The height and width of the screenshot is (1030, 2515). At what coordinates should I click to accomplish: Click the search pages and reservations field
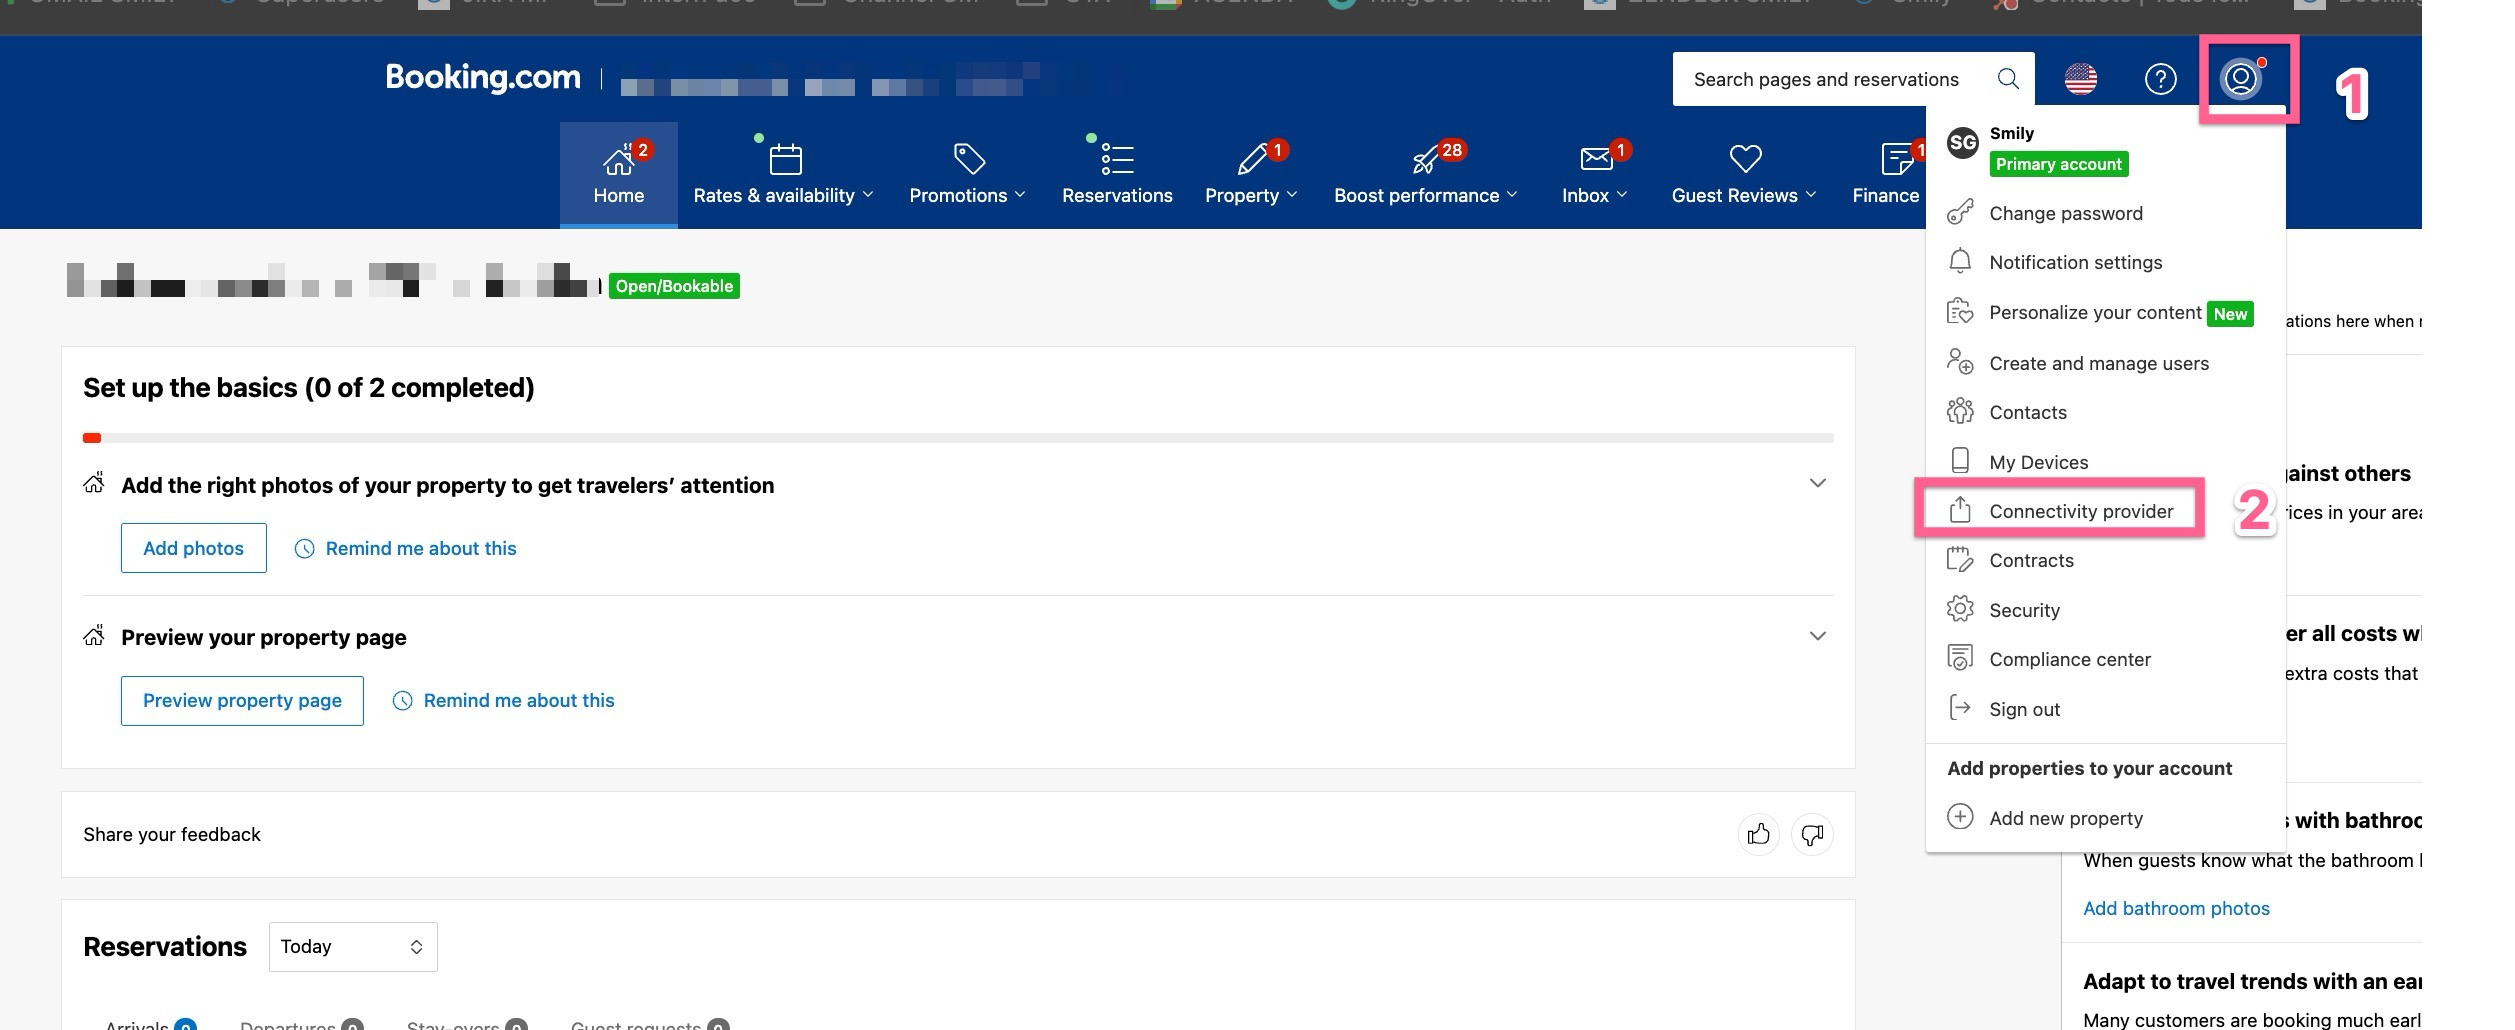click(1825, 79)
